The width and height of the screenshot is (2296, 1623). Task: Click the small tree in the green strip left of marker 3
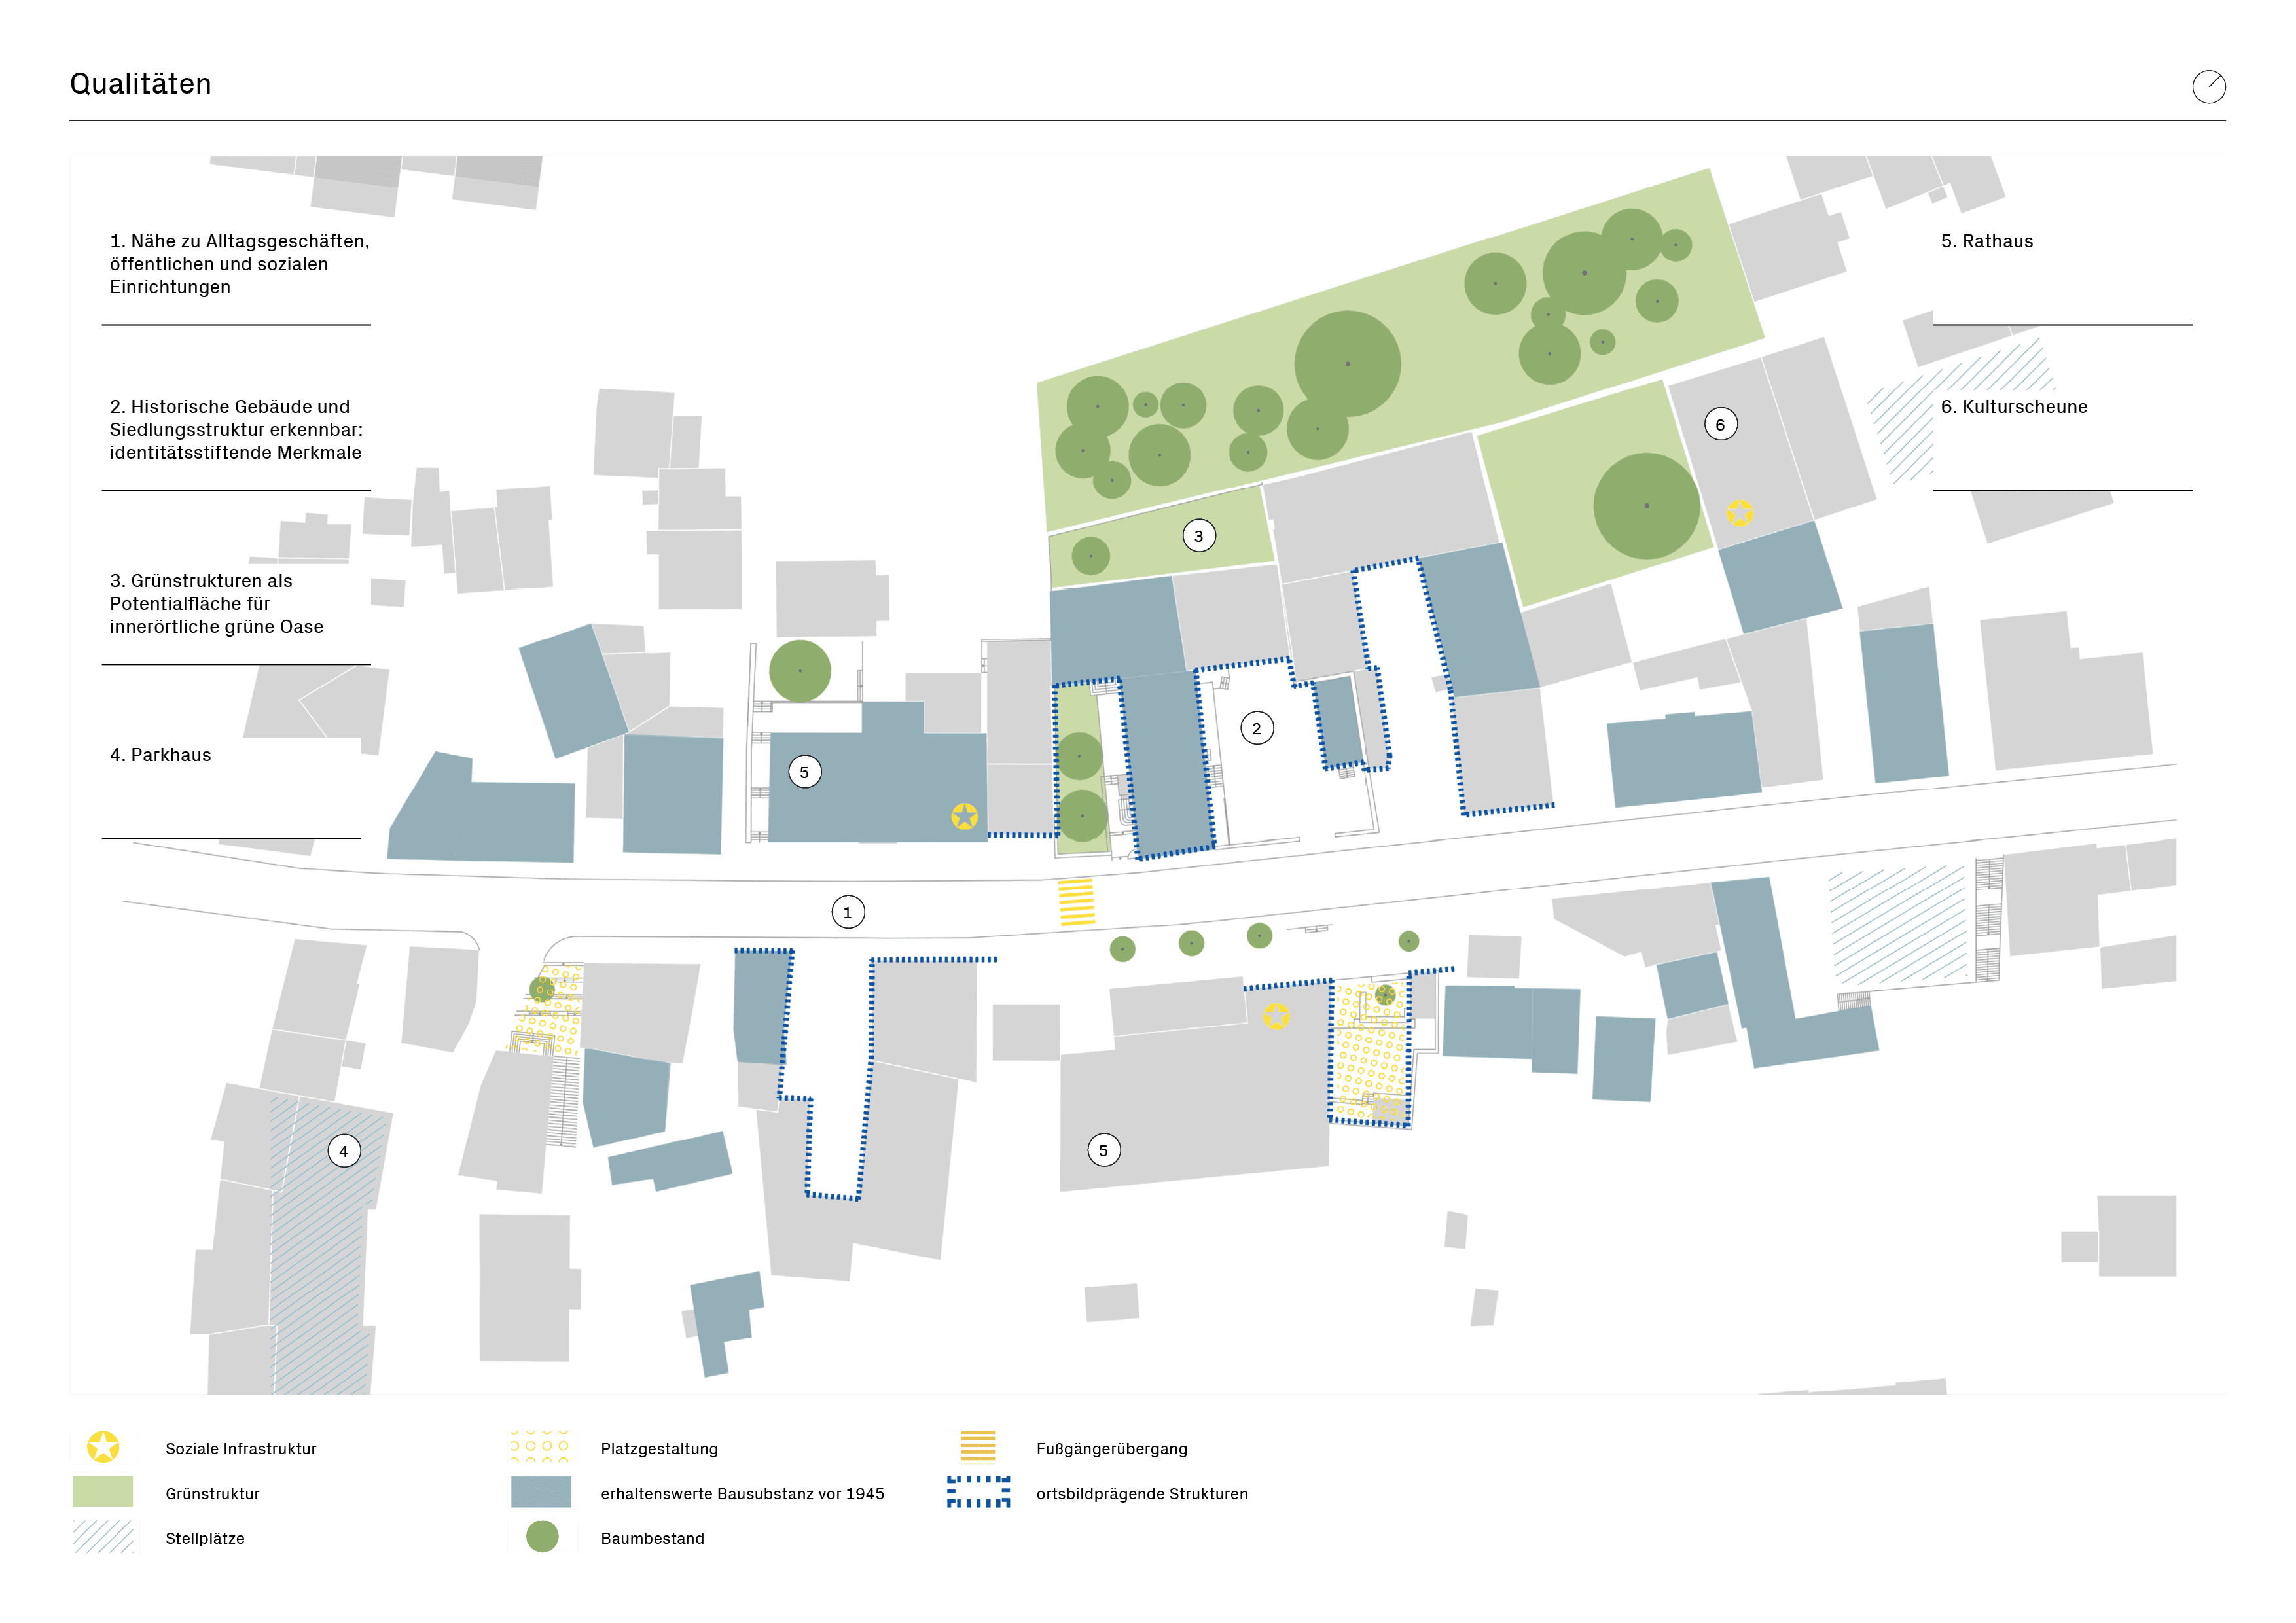click(x=1090, y=556)
